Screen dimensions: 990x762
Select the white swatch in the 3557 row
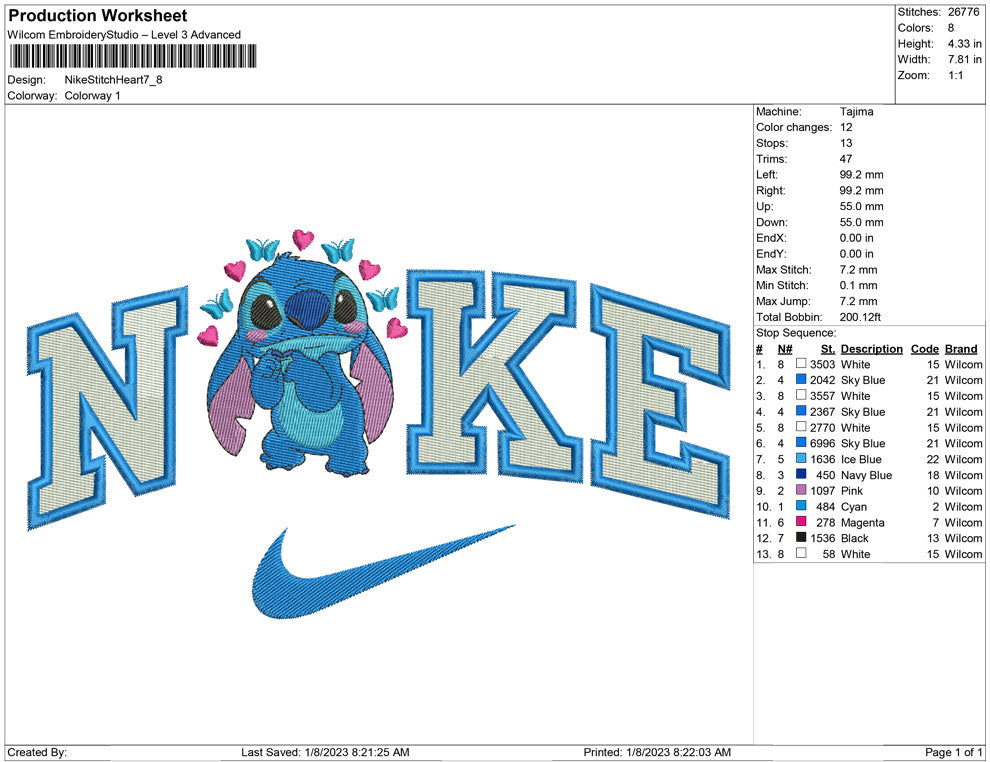click(801, 395)
